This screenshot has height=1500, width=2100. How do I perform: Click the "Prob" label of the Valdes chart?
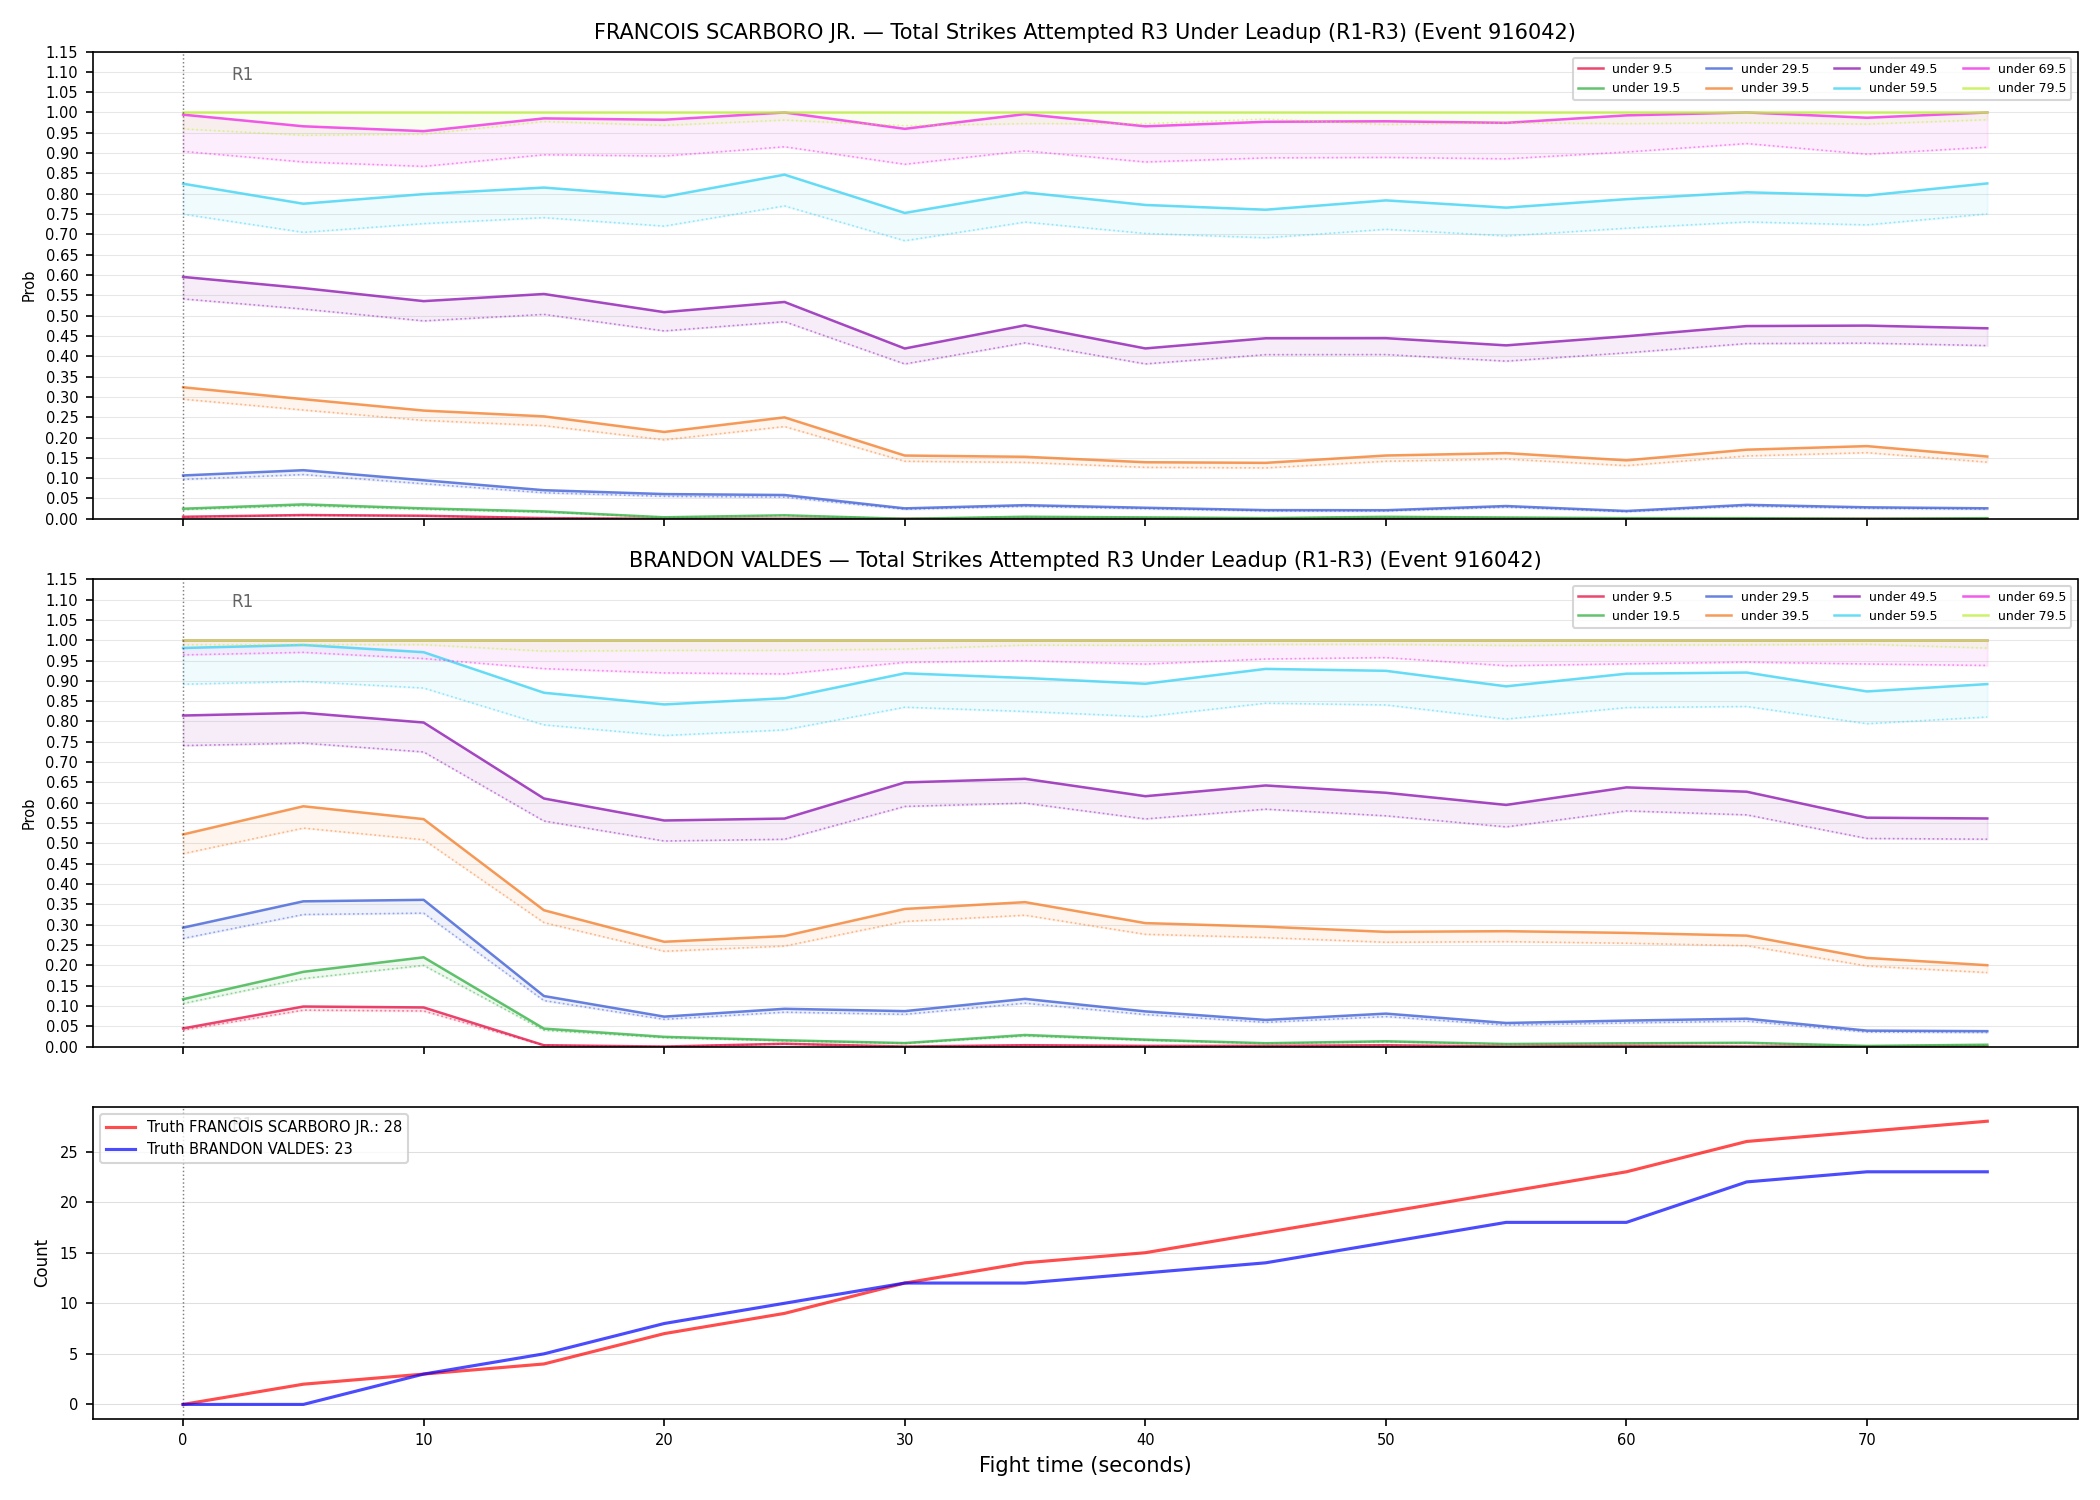click(29, 814)
